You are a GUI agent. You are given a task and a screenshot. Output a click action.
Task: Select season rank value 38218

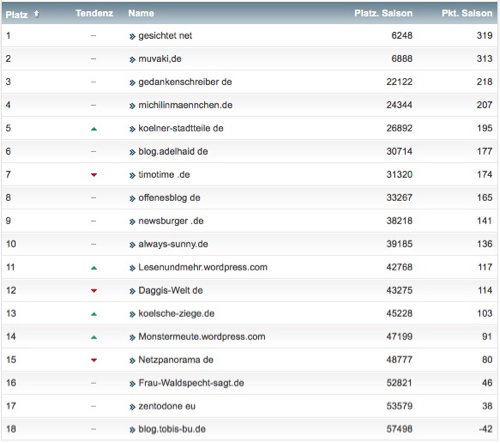click(x=399, y=221)
